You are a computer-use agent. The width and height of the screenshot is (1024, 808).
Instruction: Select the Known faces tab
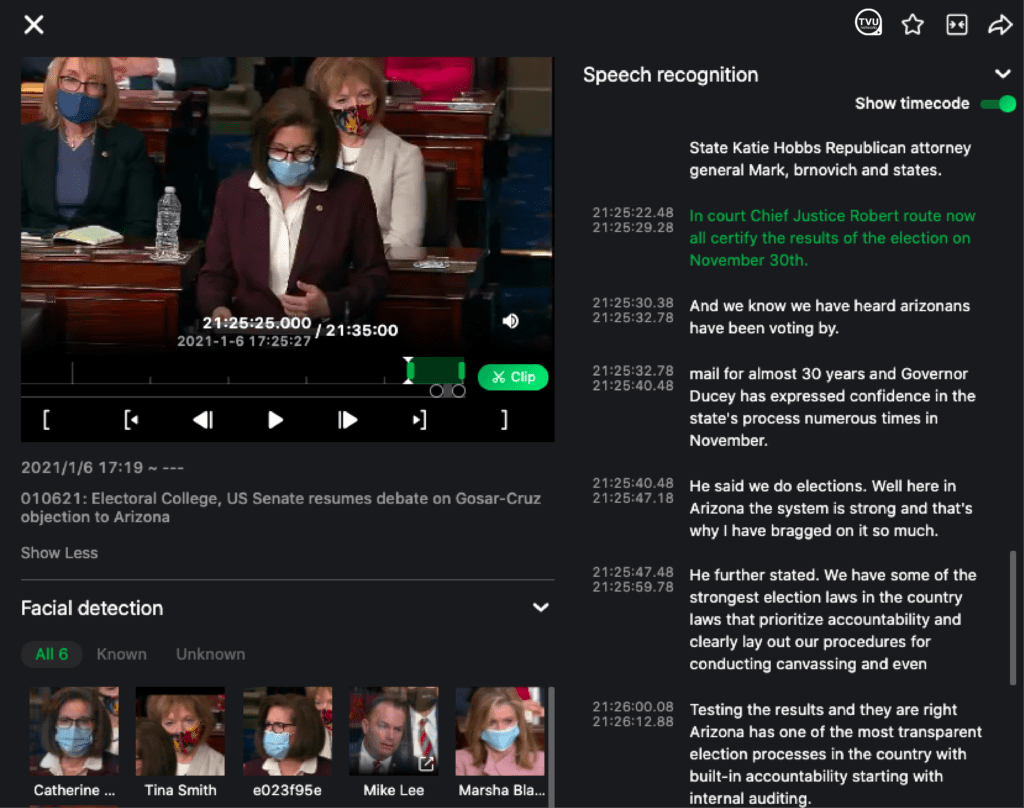(x=121, y=654)
